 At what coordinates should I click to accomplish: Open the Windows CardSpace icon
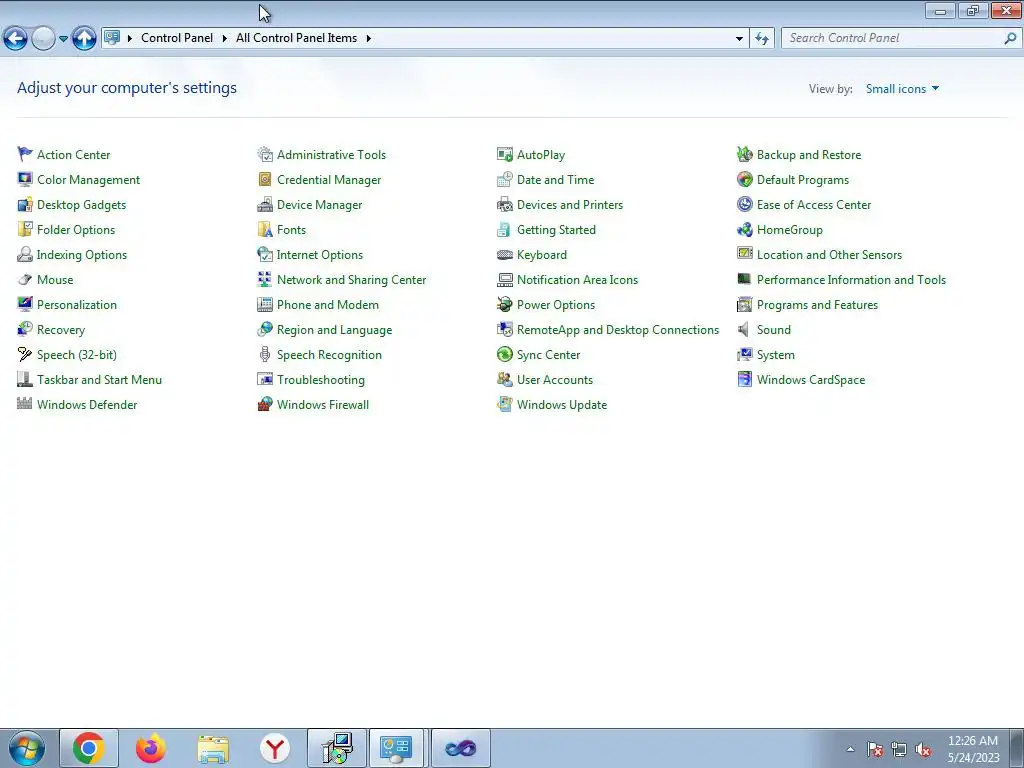tap(744, 379)
